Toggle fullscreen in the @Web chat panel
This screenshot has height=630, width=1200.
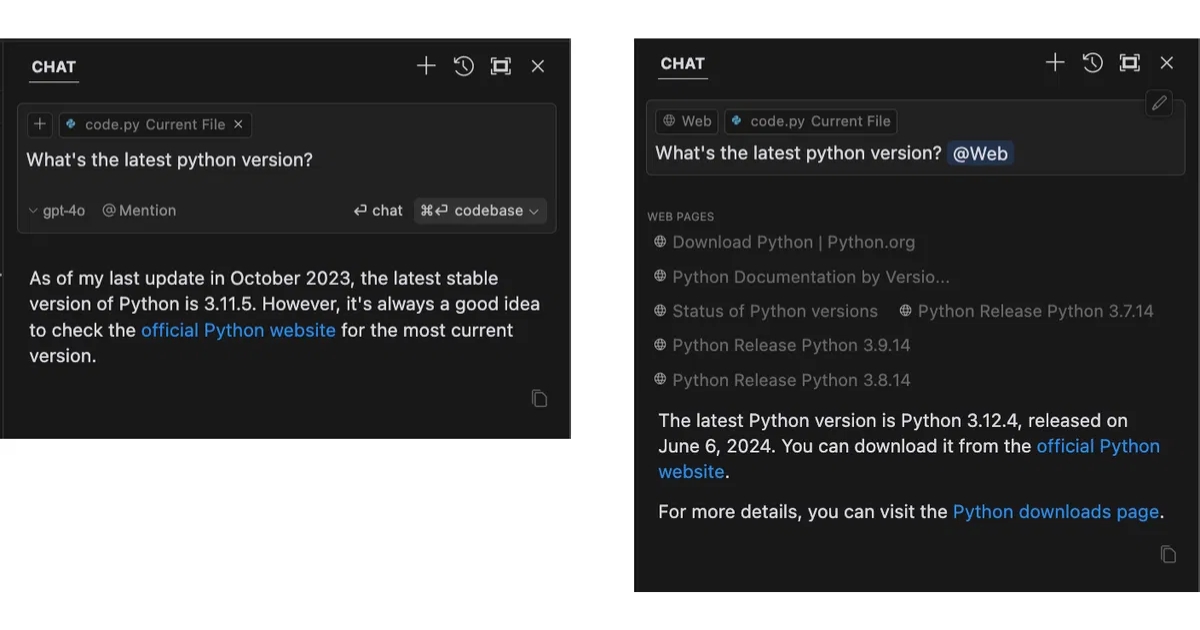point(1129,63)
